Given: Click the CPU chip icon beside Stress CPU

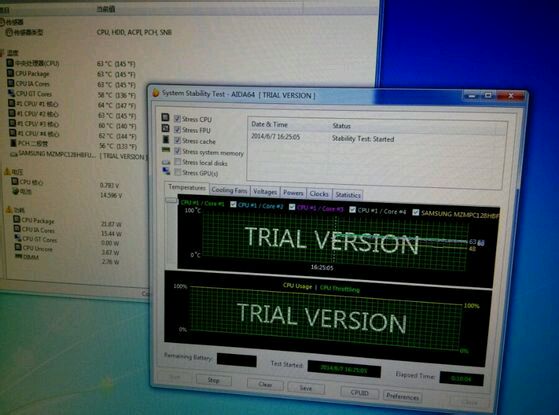Looking at the screenshot, I should pyautogui.click(x=165, y=117).
